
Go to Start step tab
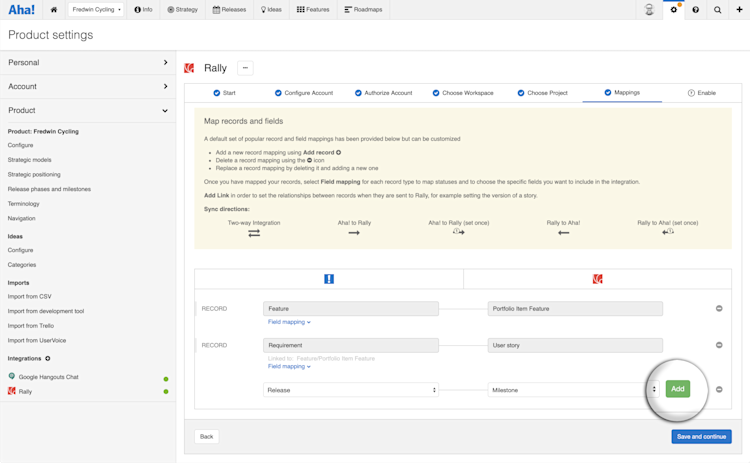tap(224, 93)
